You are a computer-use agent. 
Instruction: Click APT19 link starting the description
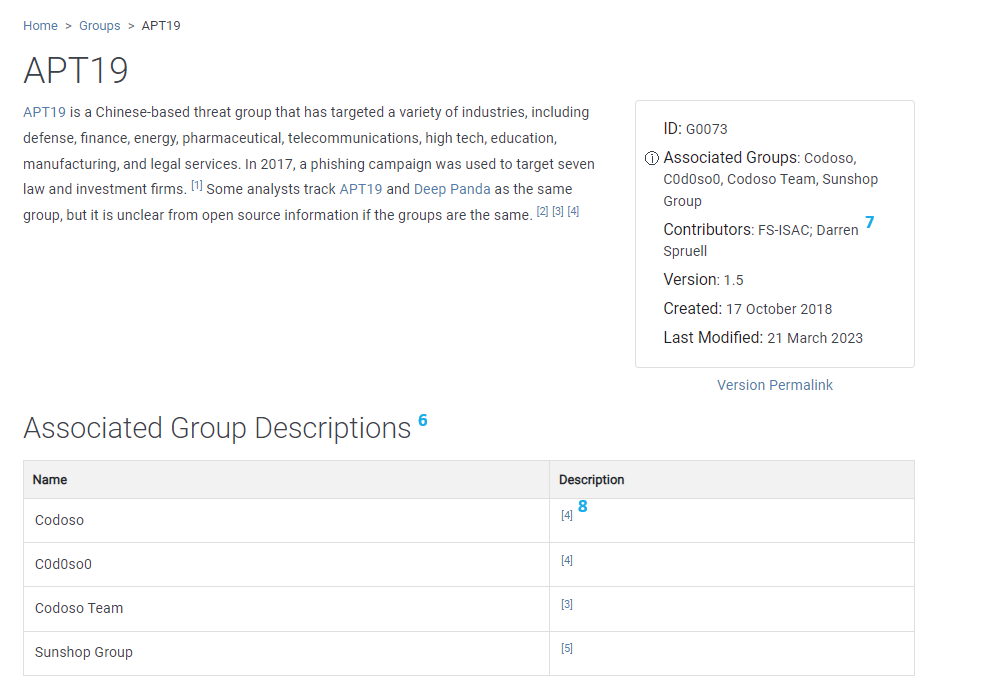[x=45, y=112]
